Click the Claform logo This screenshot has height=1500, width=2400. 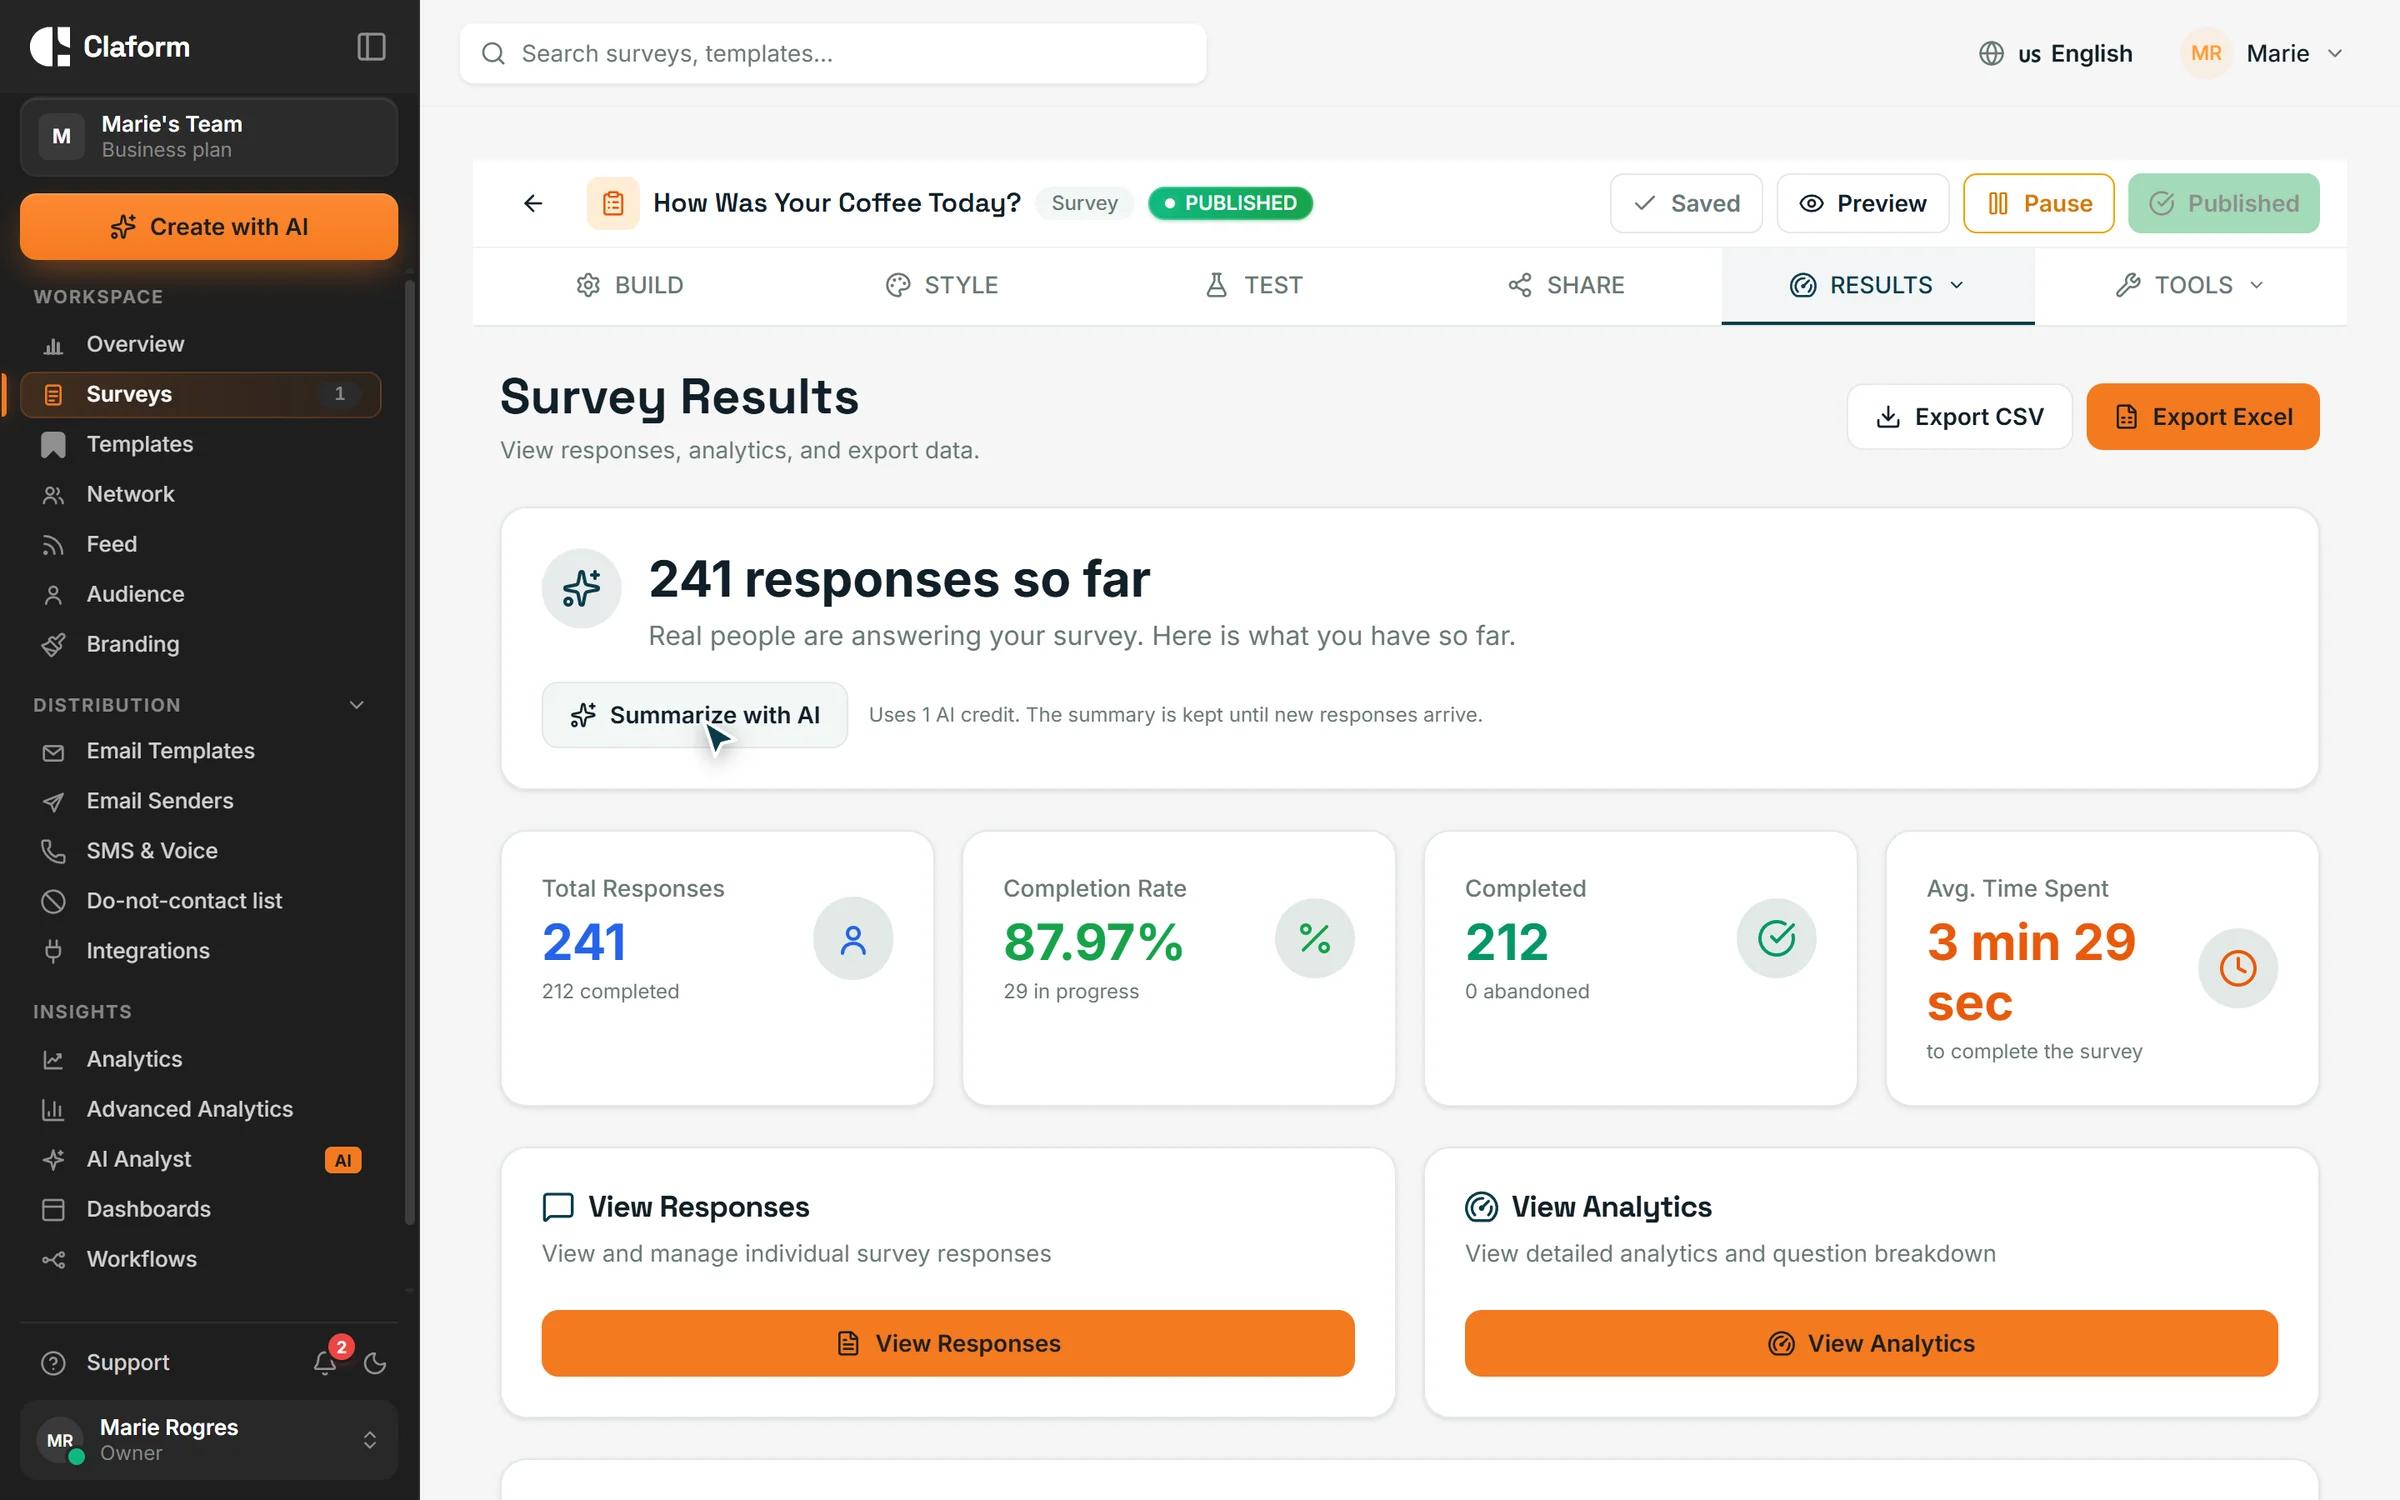click(110, 47)
